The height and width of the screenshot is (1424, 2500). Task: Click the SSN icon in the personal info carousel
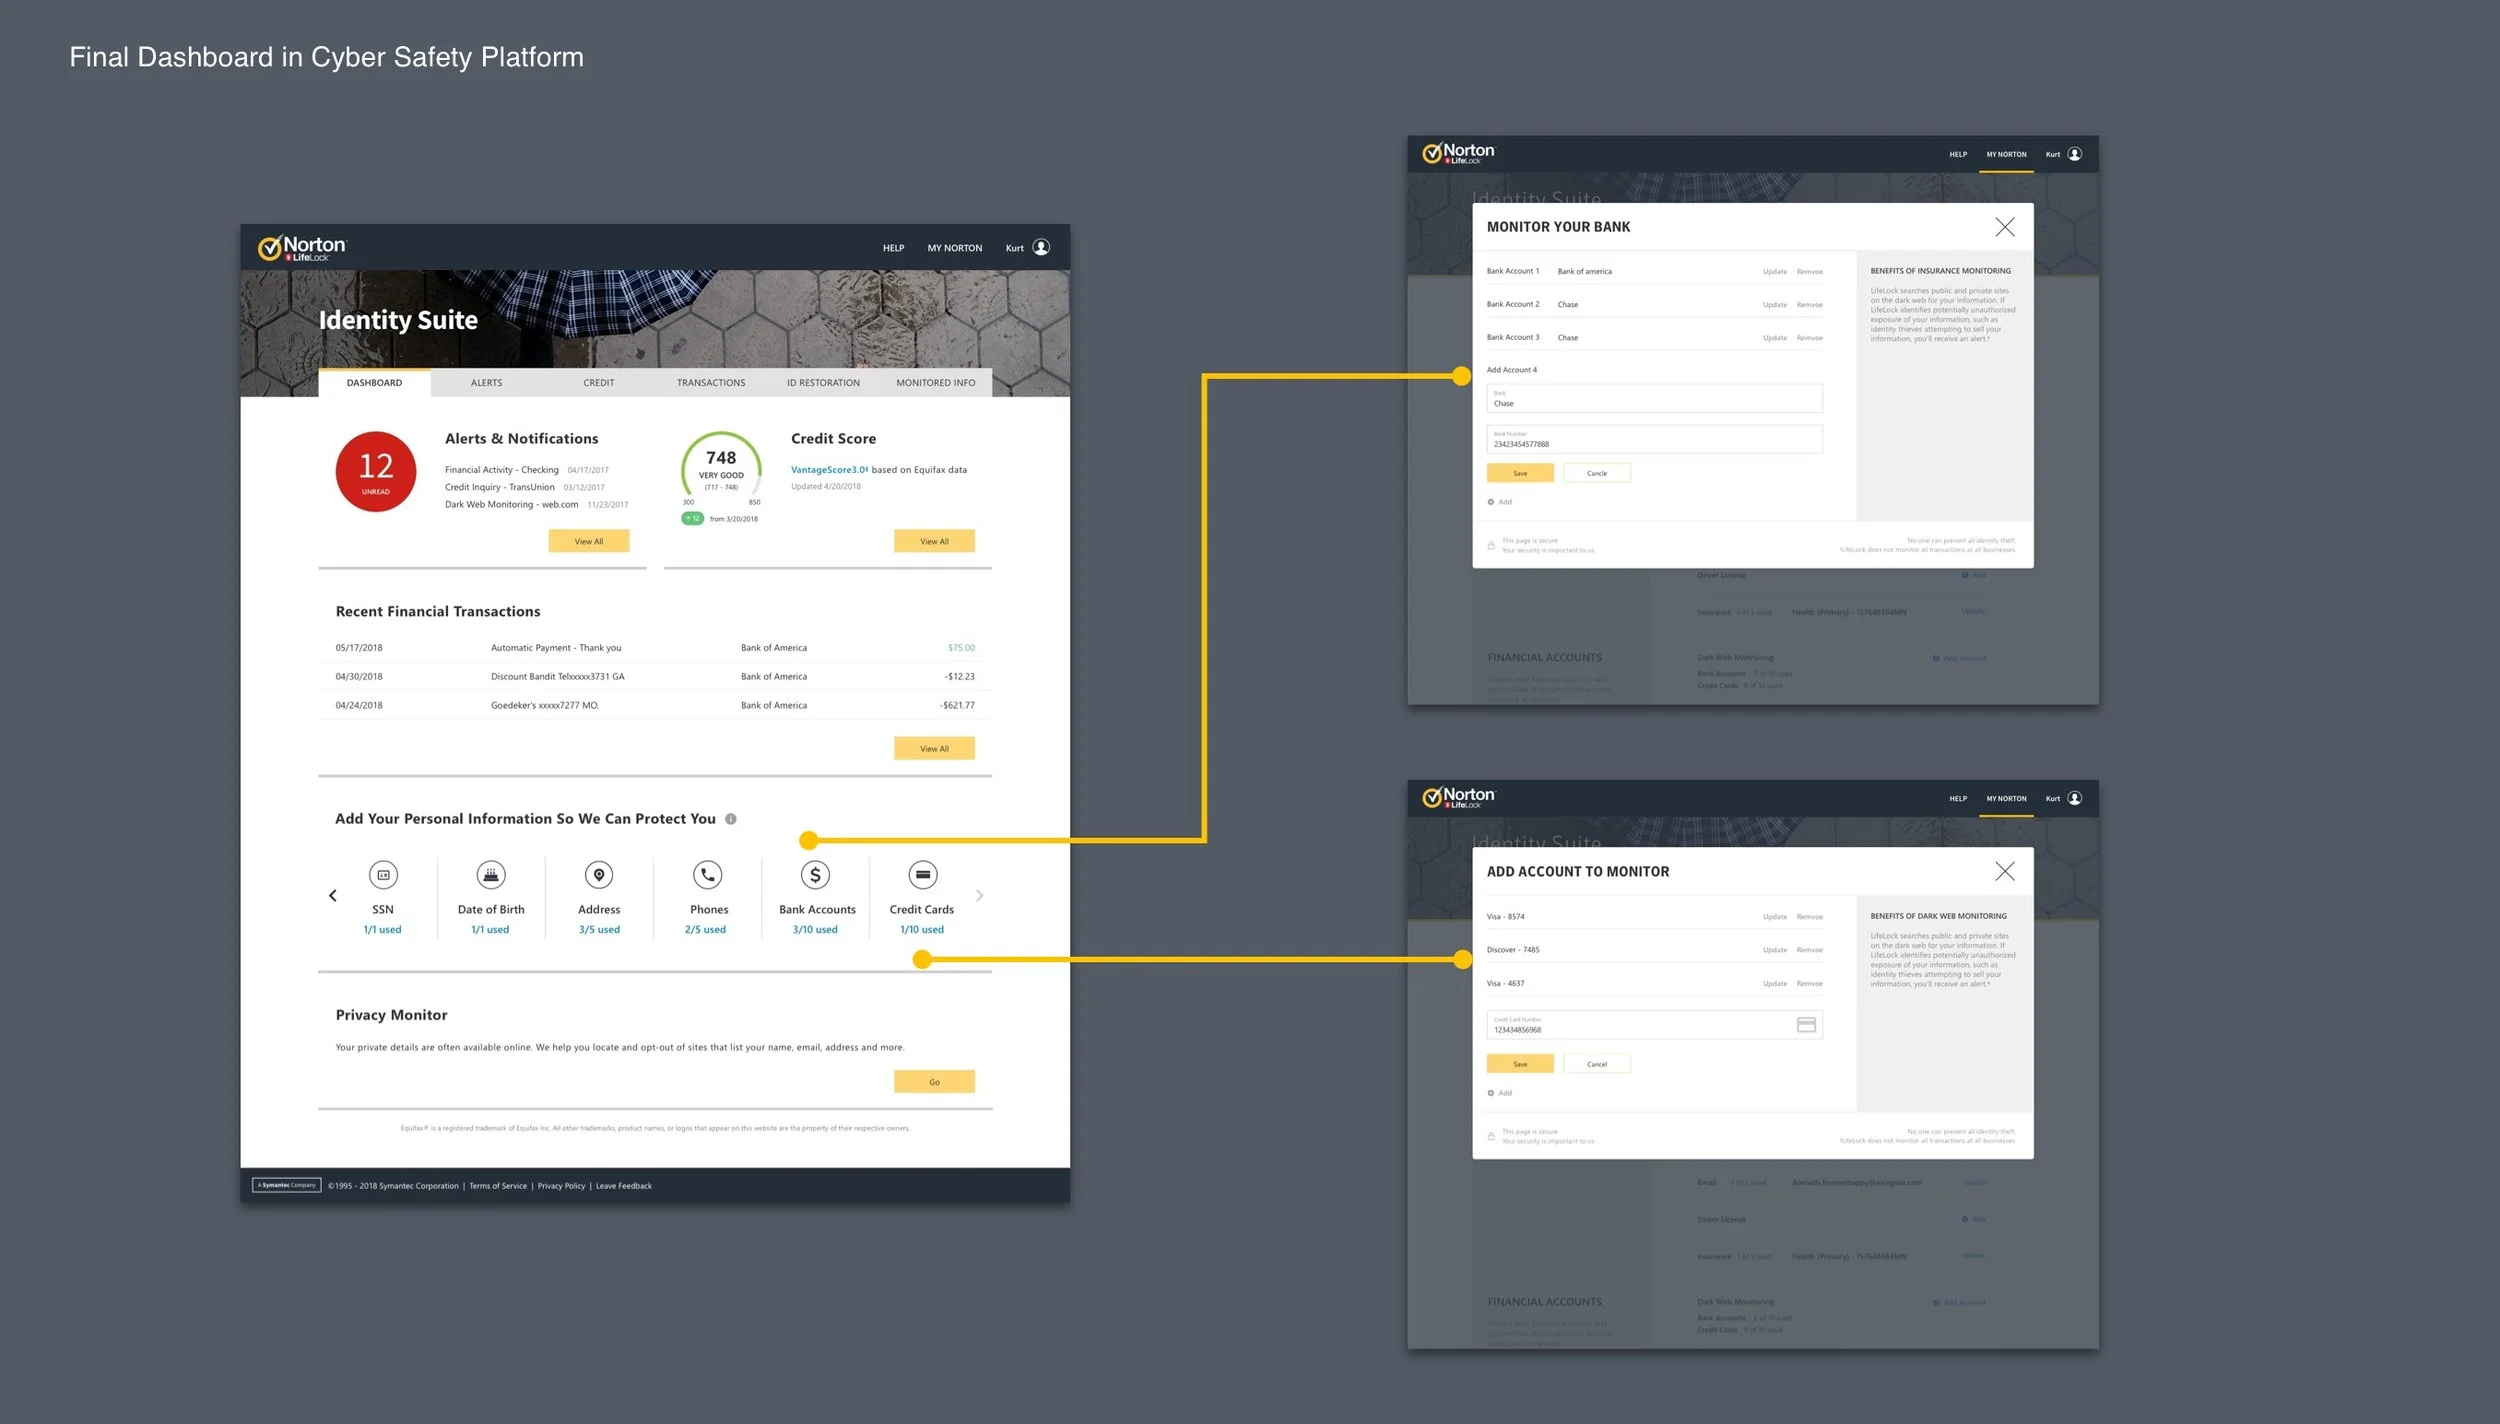383,875
